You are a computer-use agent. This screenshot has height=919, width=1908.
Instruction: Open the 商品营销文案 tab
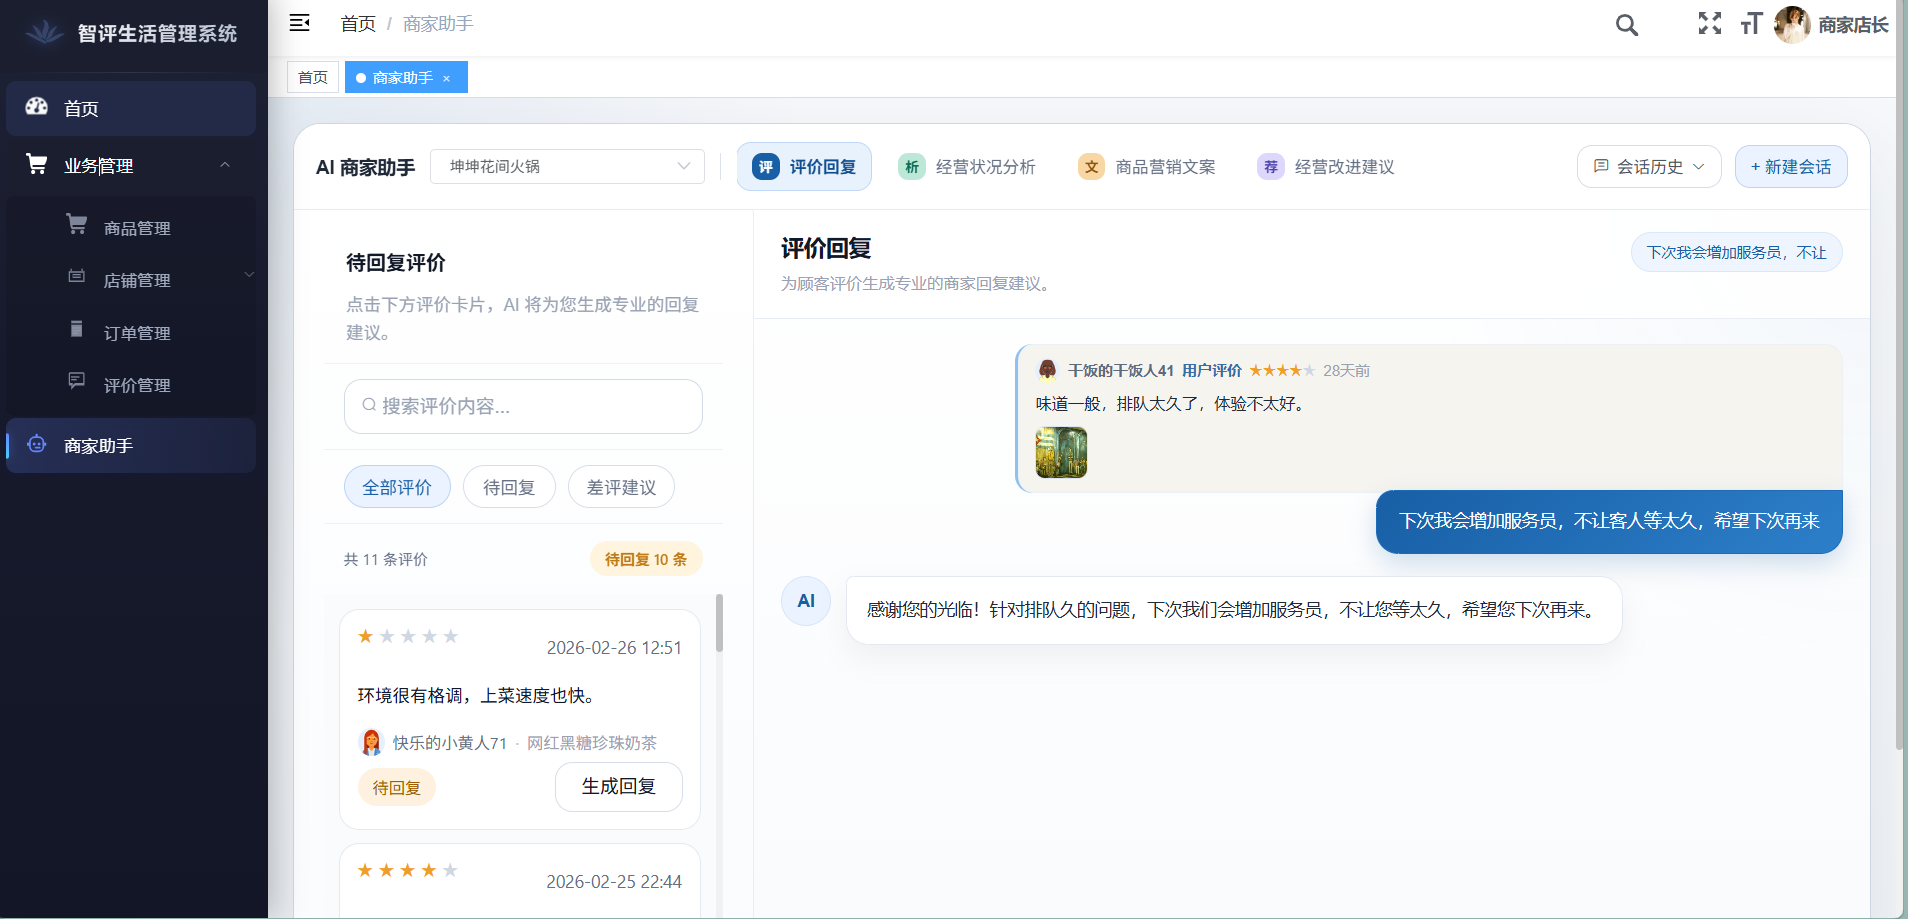tap(1146, 166)
